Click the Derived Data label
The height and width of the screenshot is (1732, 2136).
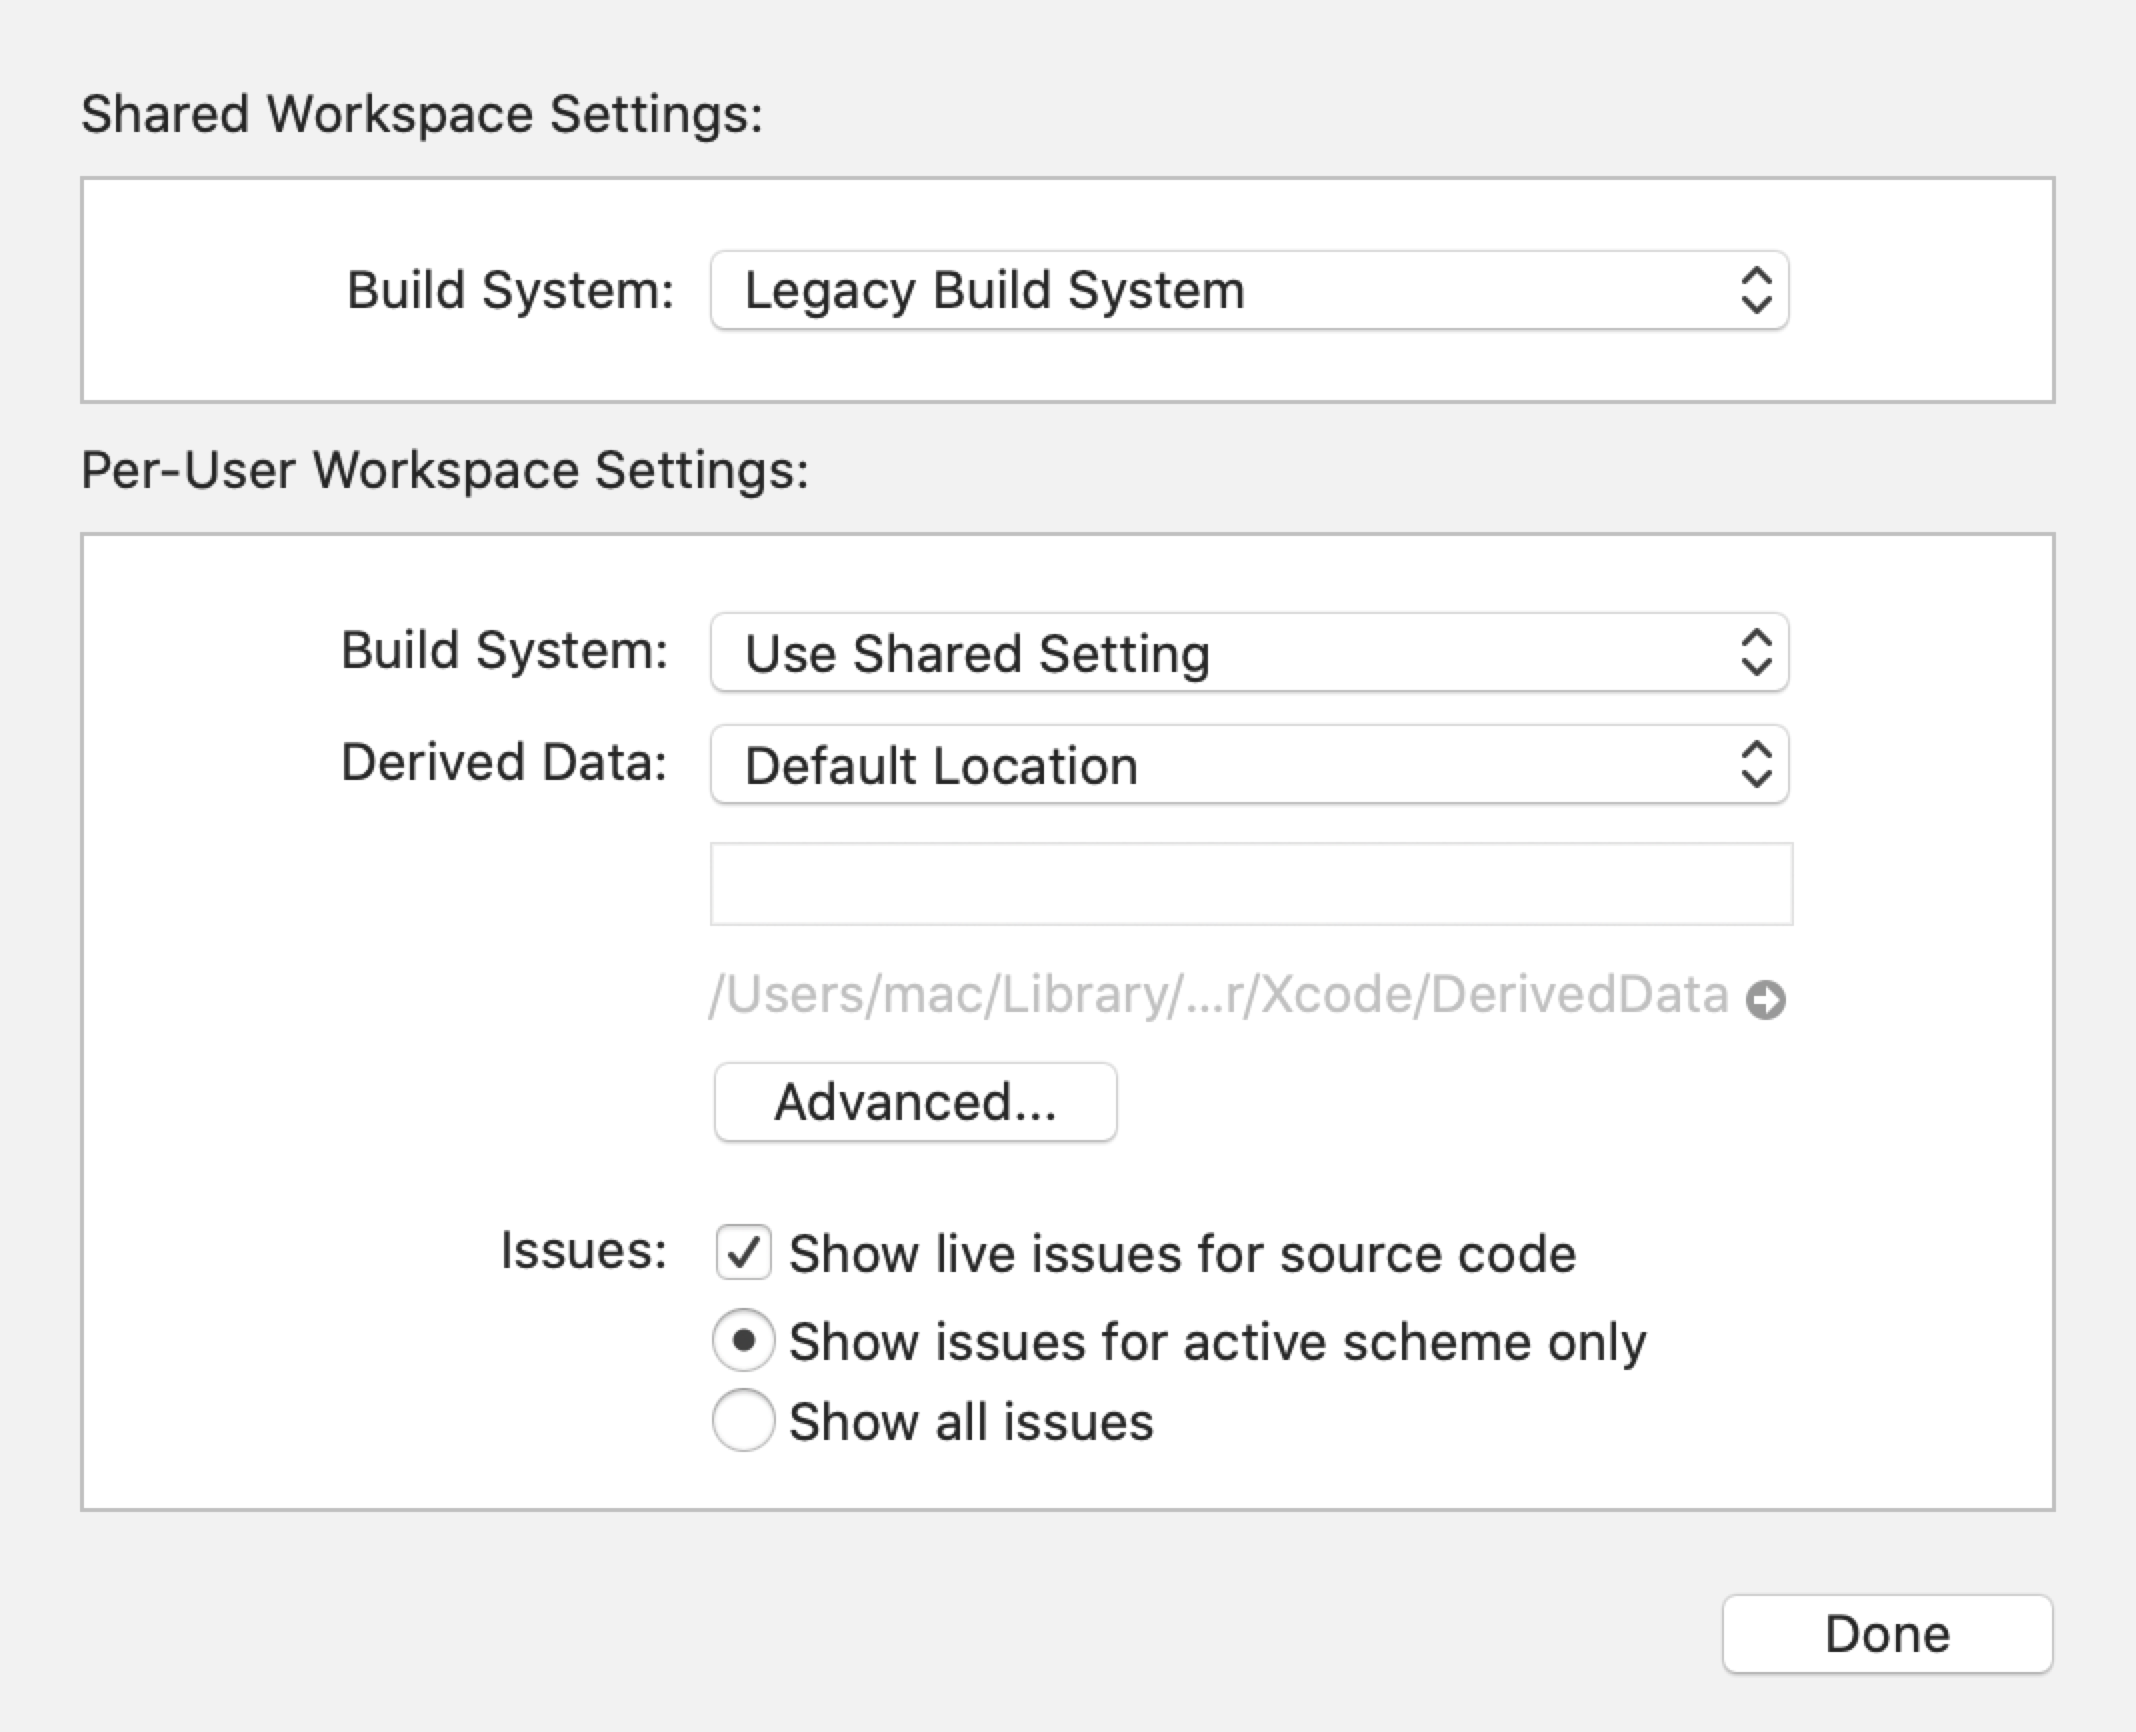tap(503, 763)
